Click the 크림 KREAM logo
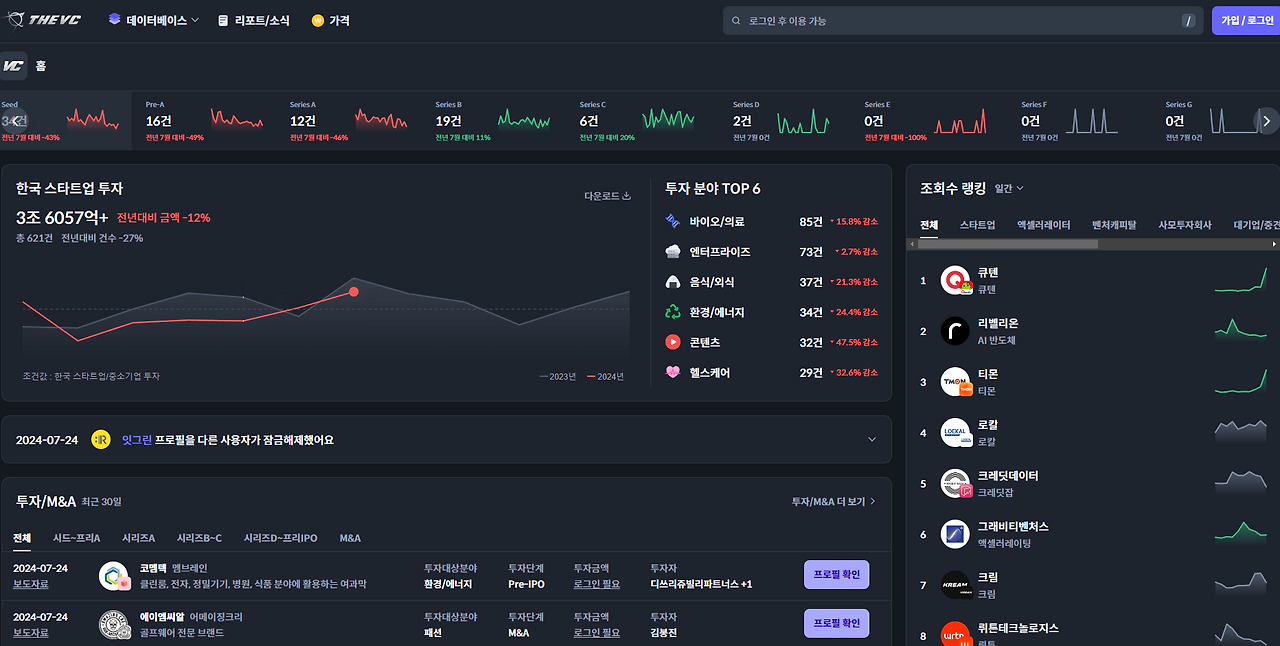 (956, 585)
